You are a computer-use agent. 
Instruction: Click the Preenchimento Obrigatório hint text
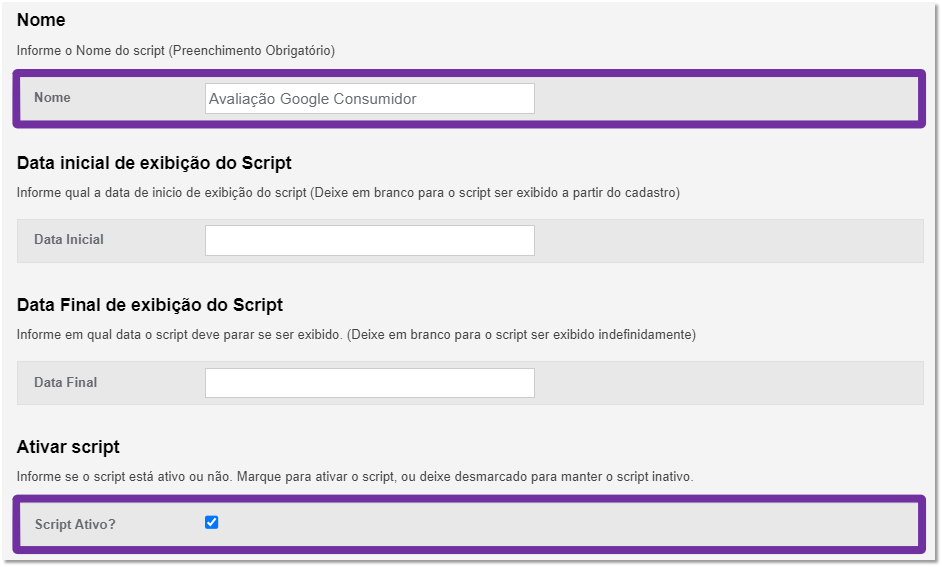tap(252, 50)
